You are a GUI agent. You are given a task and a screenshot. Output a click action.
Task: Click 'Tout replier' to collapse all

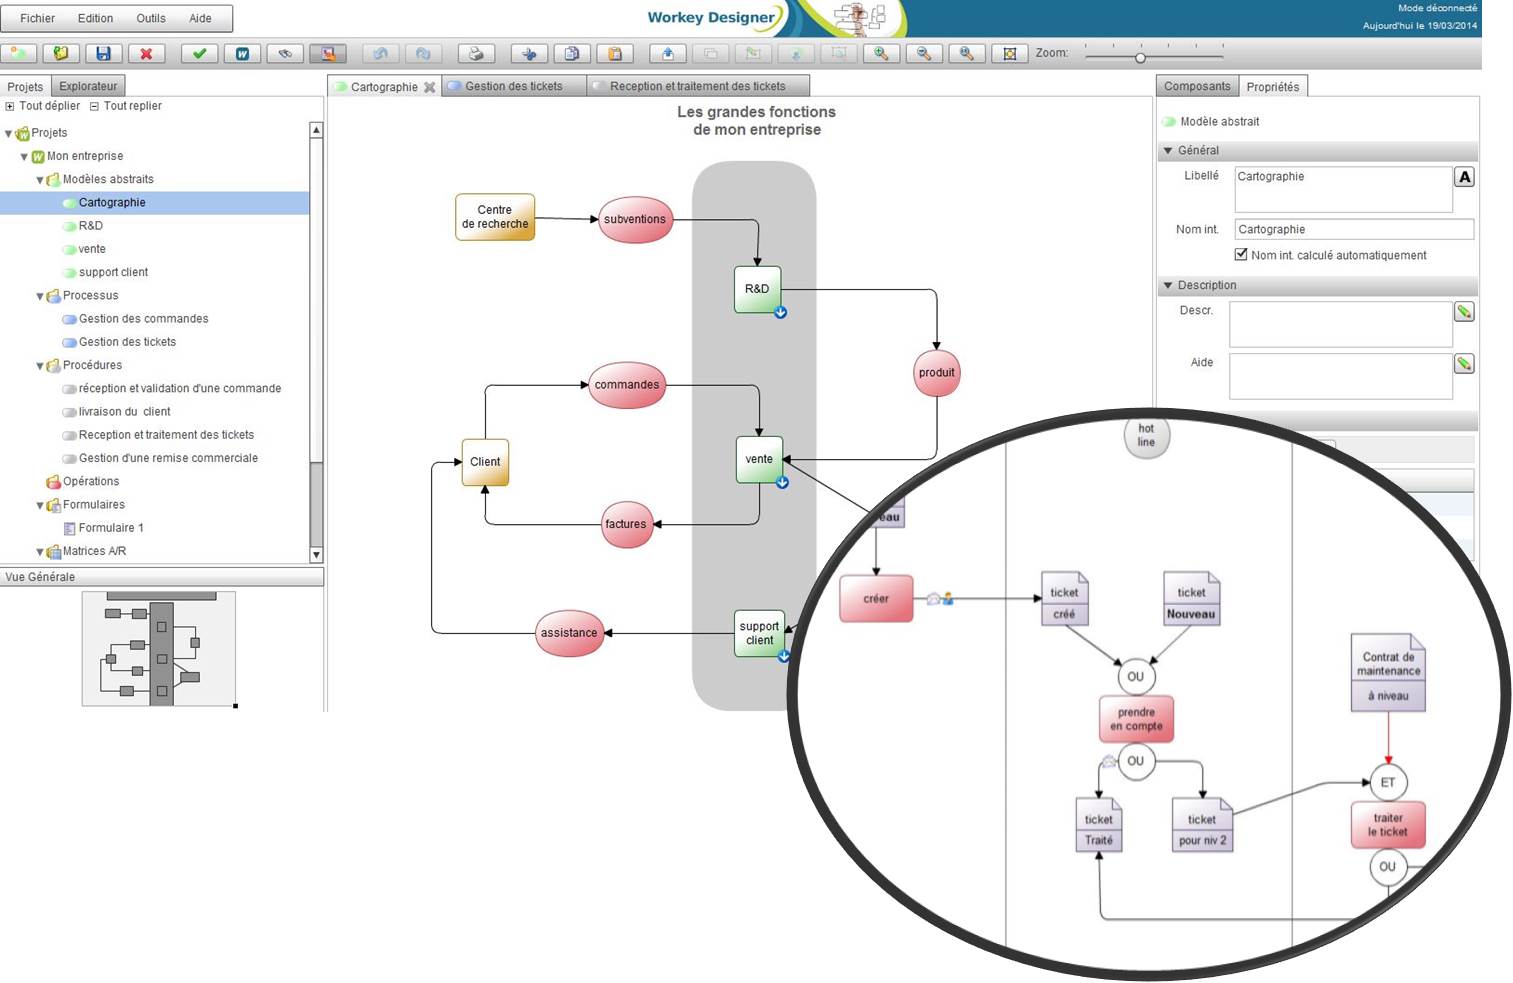[x=126, y=106]
